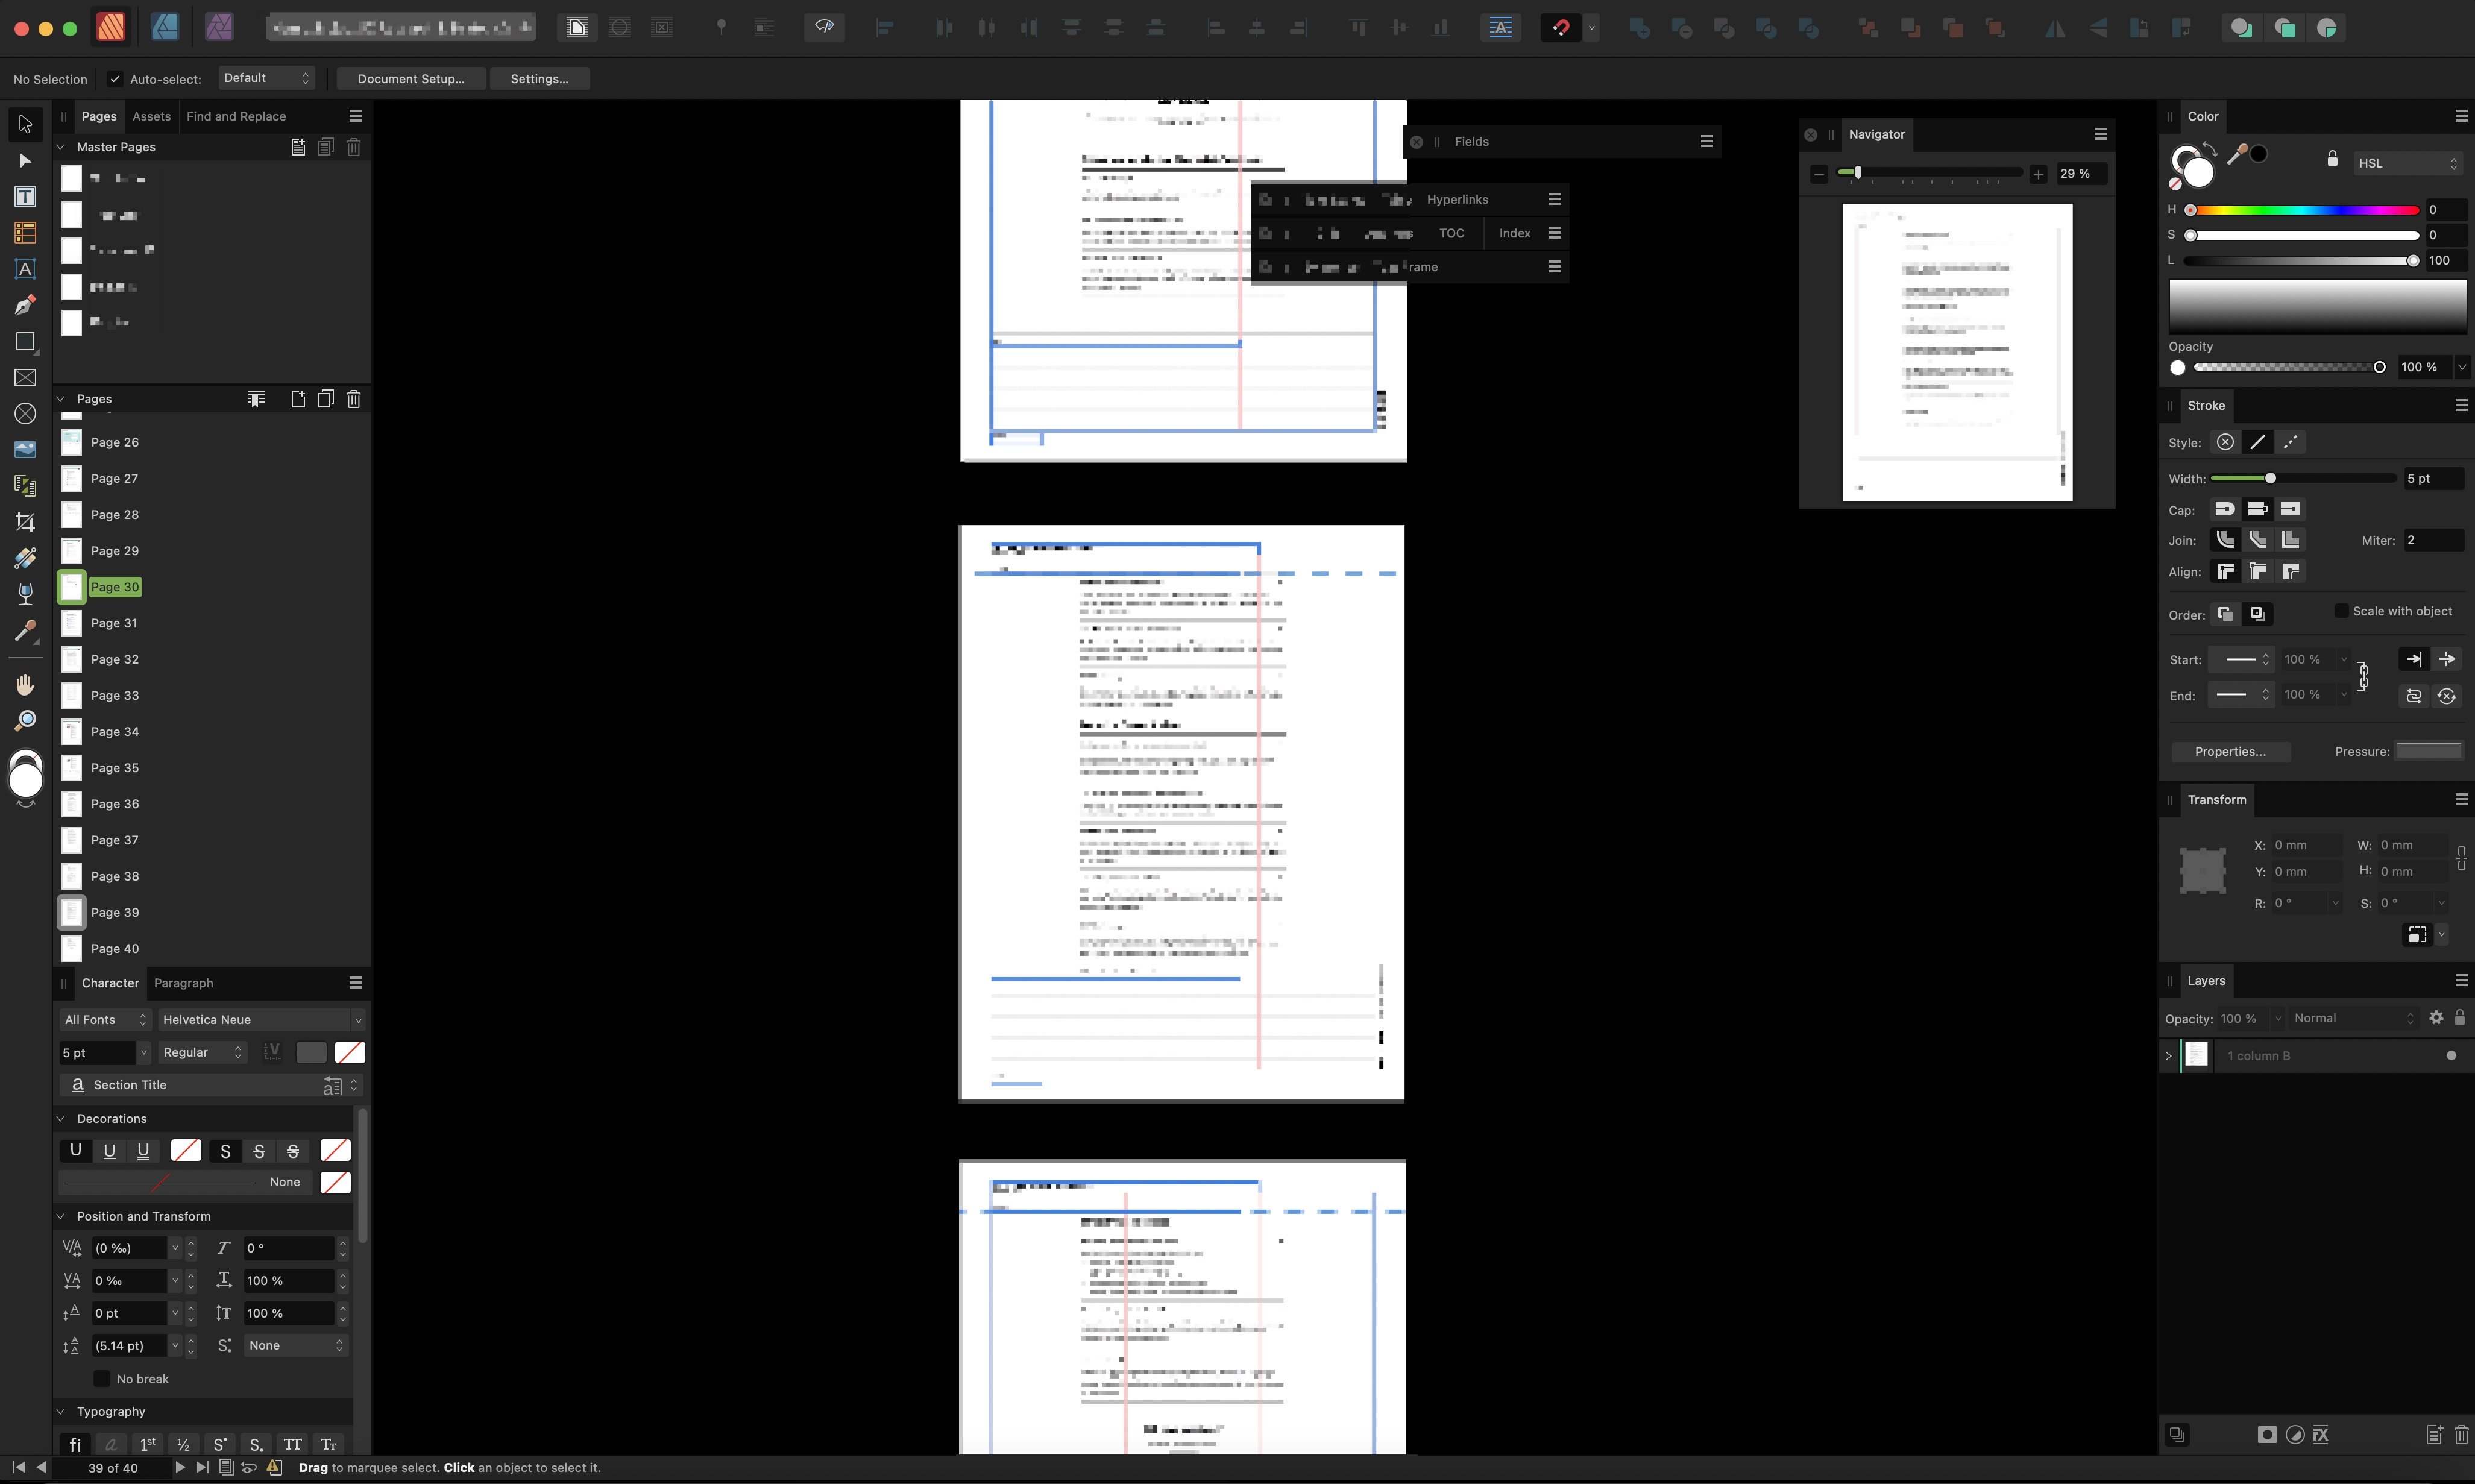Zoom in with Navigator plus button
Viewport: 2475px width, 1484px height.
(2038, 174)
